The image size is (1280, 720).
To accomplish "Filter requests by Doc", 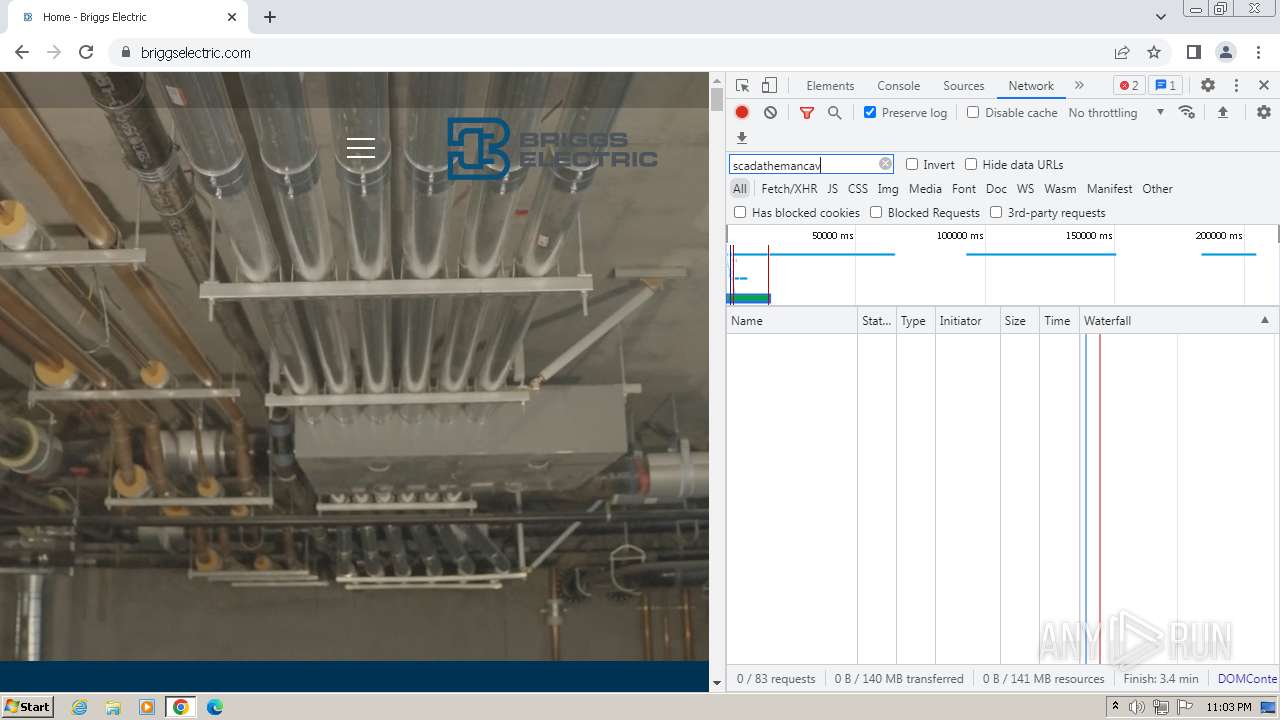I will click(996, 188).
